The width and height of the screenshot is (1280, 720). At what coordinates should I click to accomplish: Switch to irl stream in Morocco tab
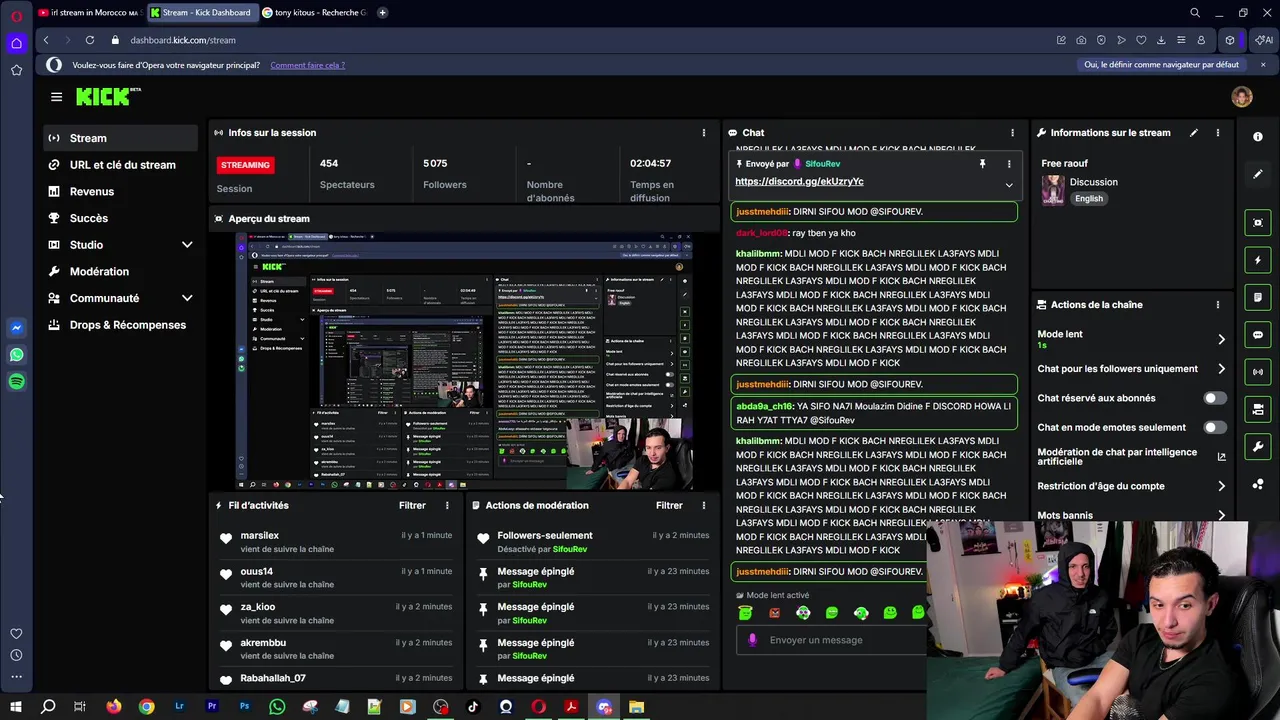pos(88,12)
